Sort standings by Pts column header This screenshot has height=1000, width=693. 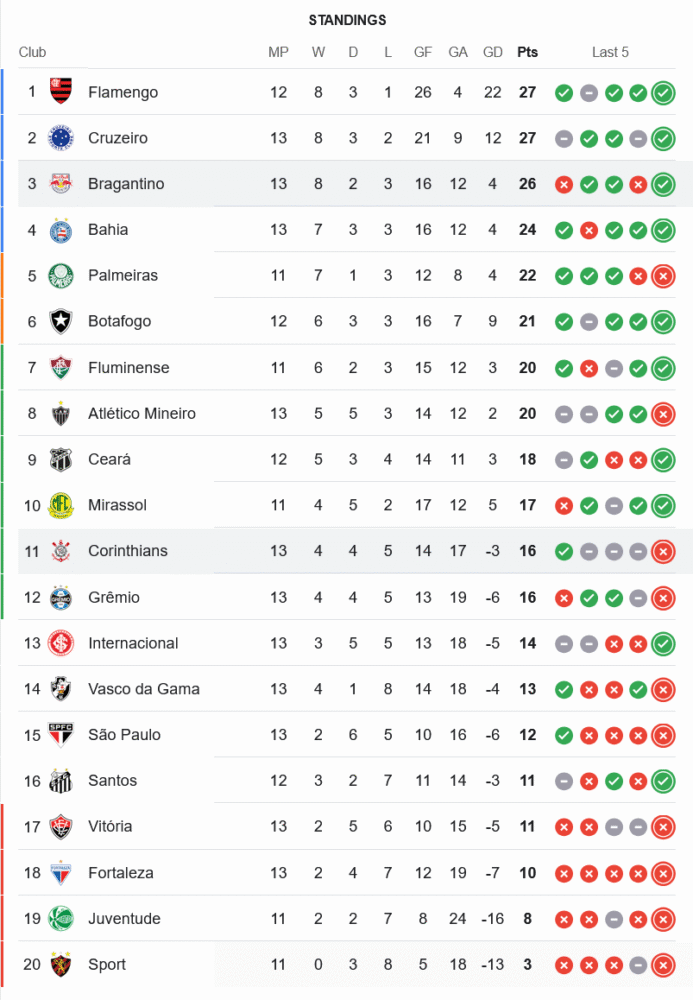click(527, 52)
